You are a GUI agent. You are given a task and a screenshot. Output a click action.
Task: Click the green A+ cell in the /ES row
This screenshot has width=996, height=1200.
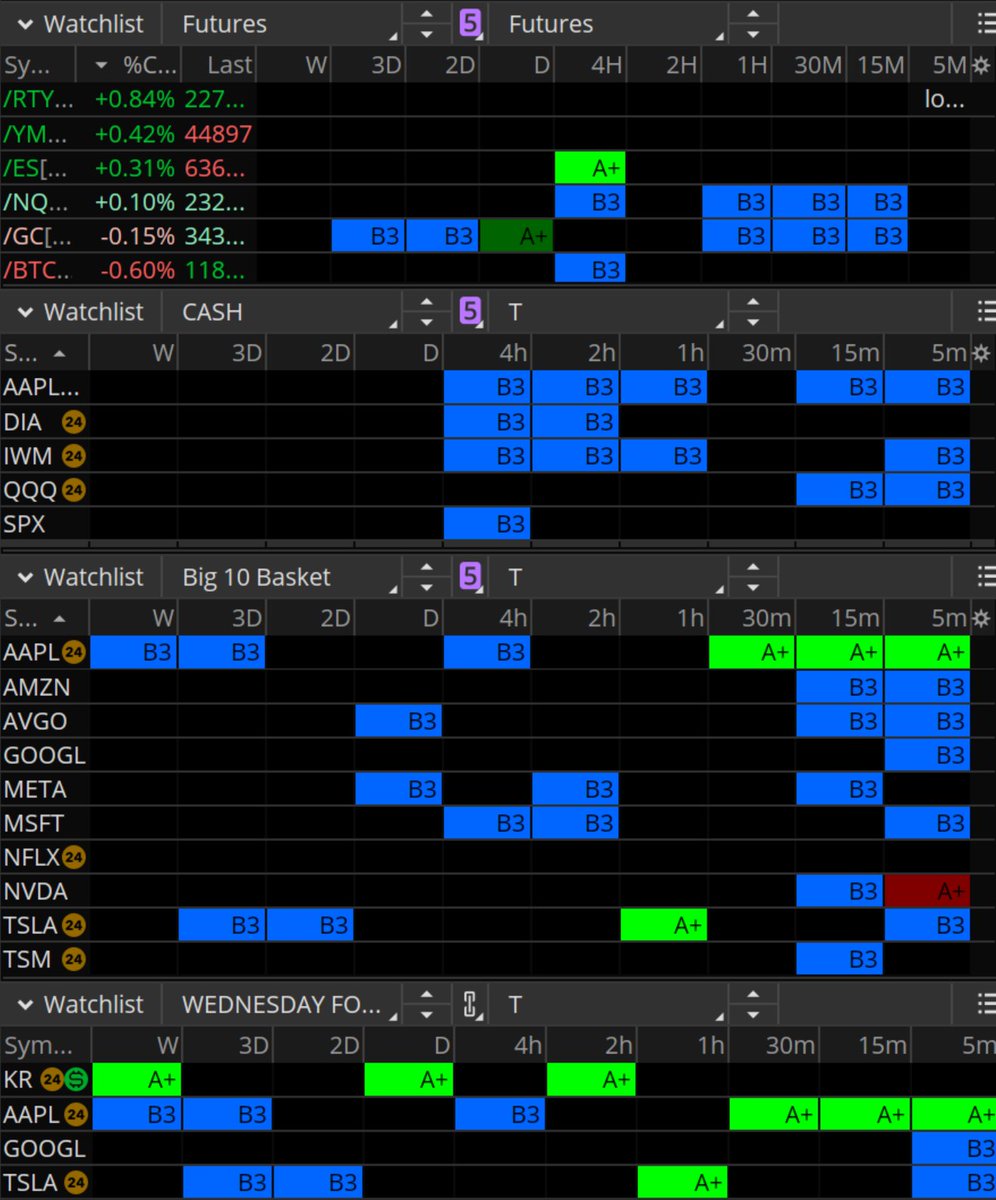[590, 168]
